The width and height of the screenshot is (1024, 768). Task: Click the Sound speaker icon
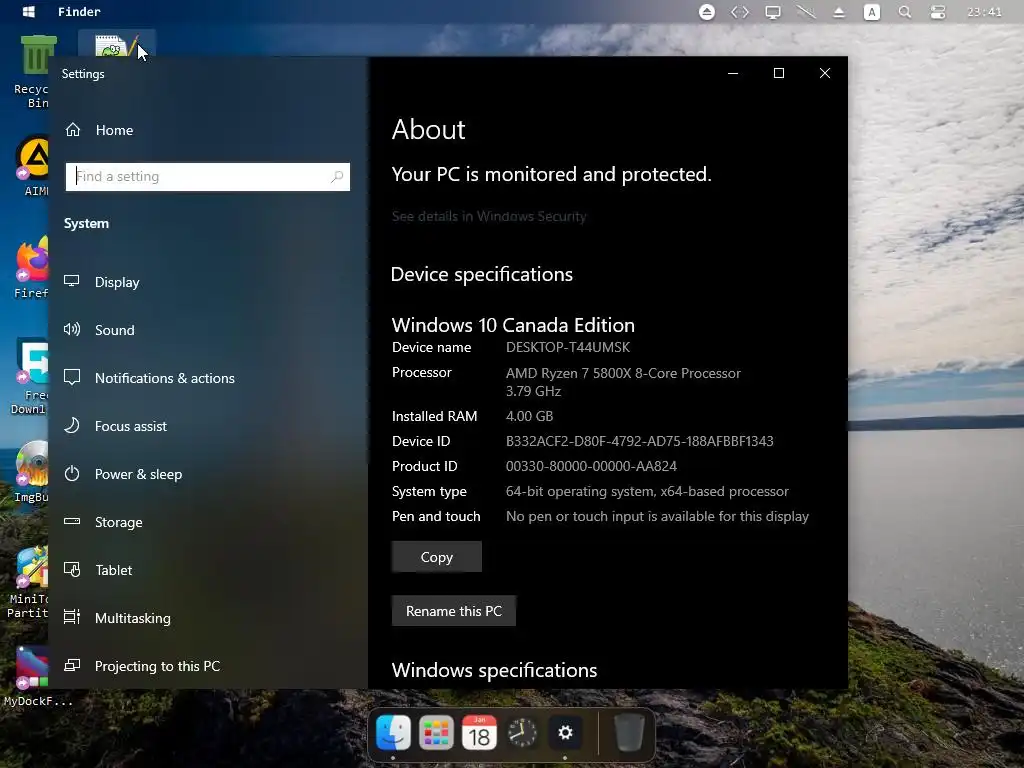point(72,329)
